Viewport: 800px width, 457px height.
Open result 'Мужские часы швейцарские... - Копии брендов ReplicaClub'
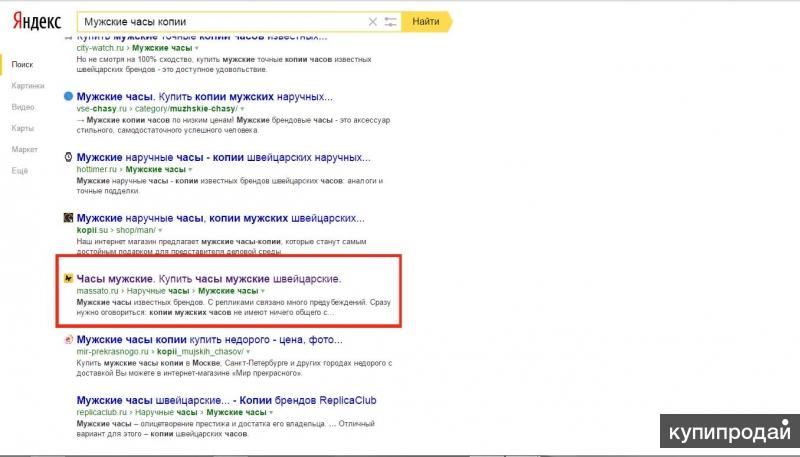tap(227, 400)
